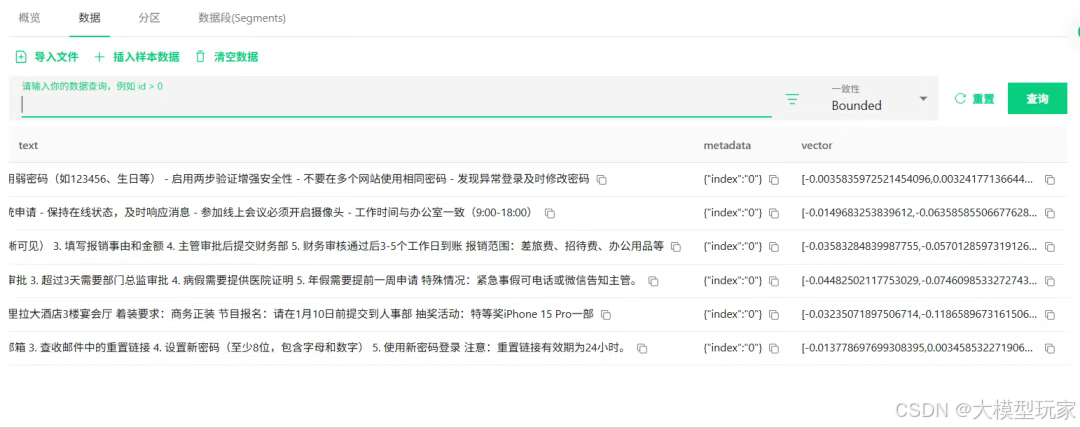The width and height of the screenshot is (1080, 427).
Task: Select the row text about 启用两步验证
Action: [x=298, y=179]
